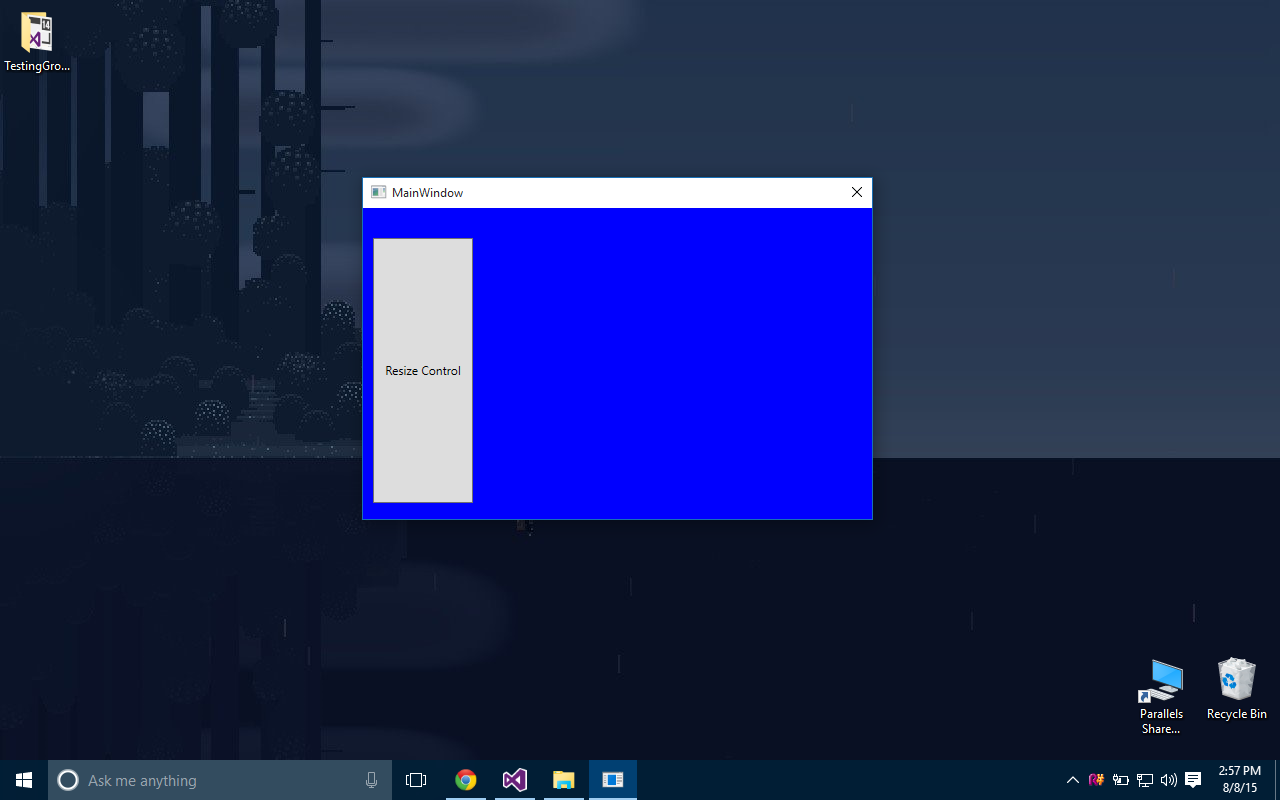Open the clock and calendar from the taskbar
This screenshot has width=1280, height=800.
[1238, 779]
